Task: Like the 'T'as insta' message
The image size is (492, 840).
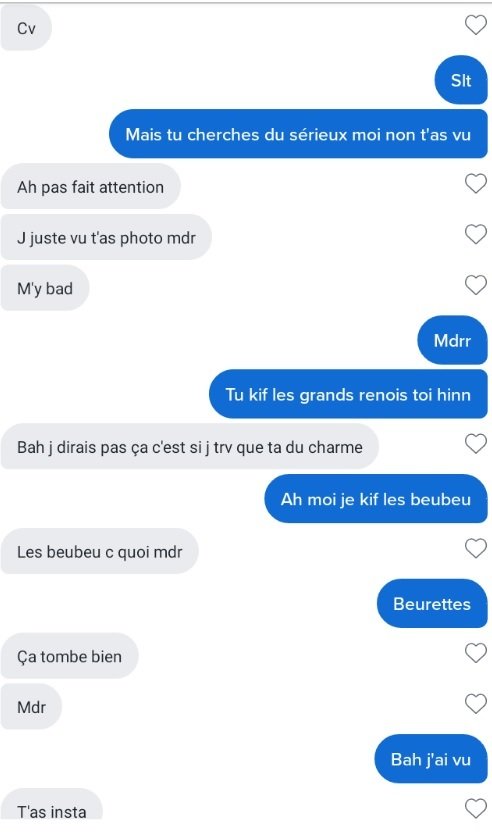Action: point(475,808)
